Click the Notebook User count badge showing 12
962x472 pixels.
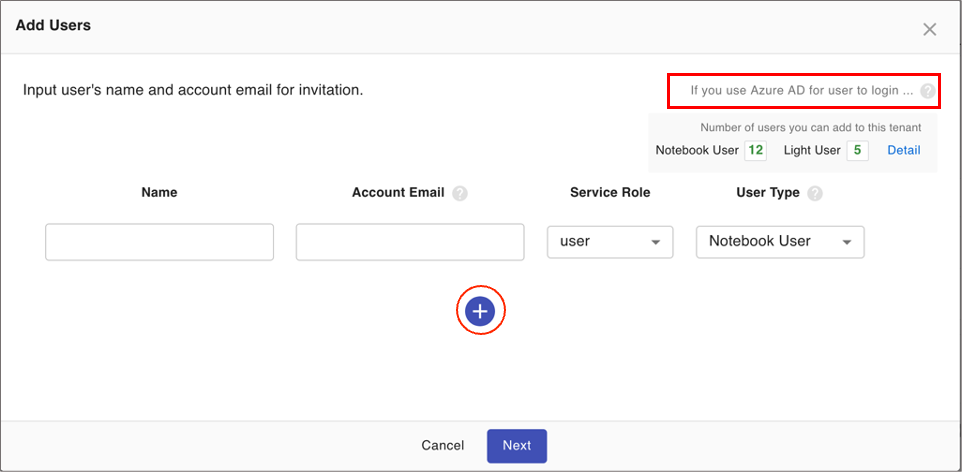point(755,151)
